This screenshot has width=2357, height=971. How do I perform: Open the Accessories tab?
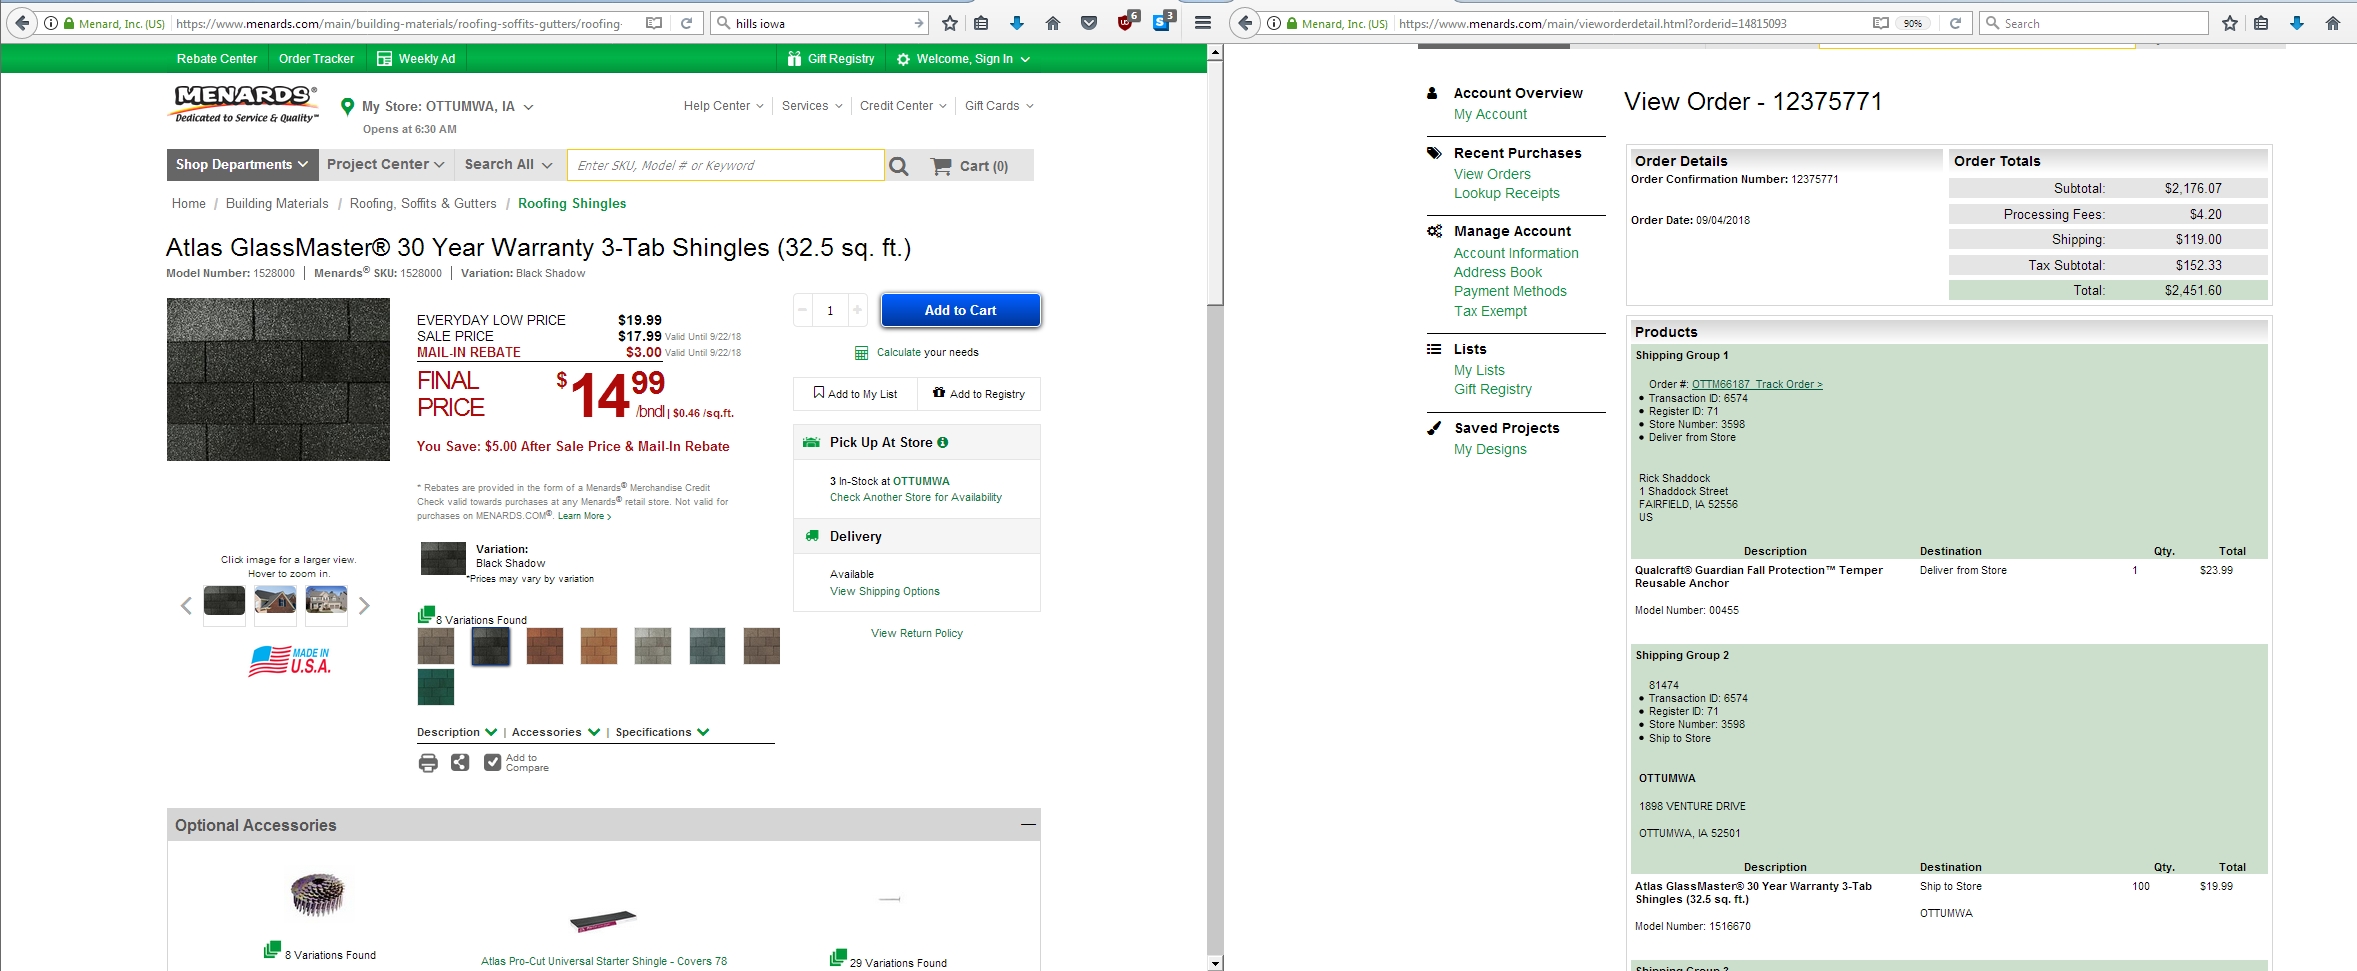pos(556,732)
